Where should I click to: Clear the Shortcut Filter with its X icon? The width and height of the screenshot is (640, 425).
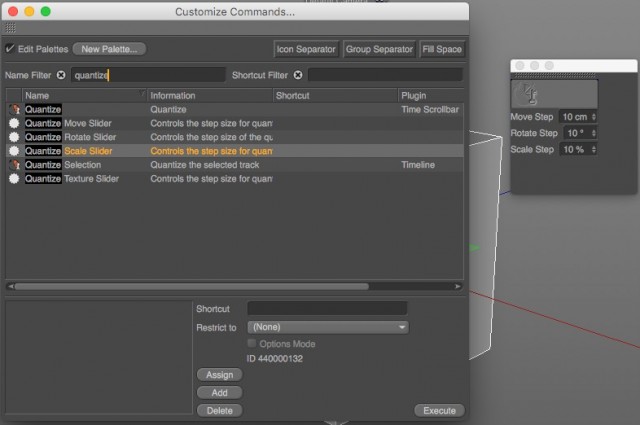pos(298,75)
